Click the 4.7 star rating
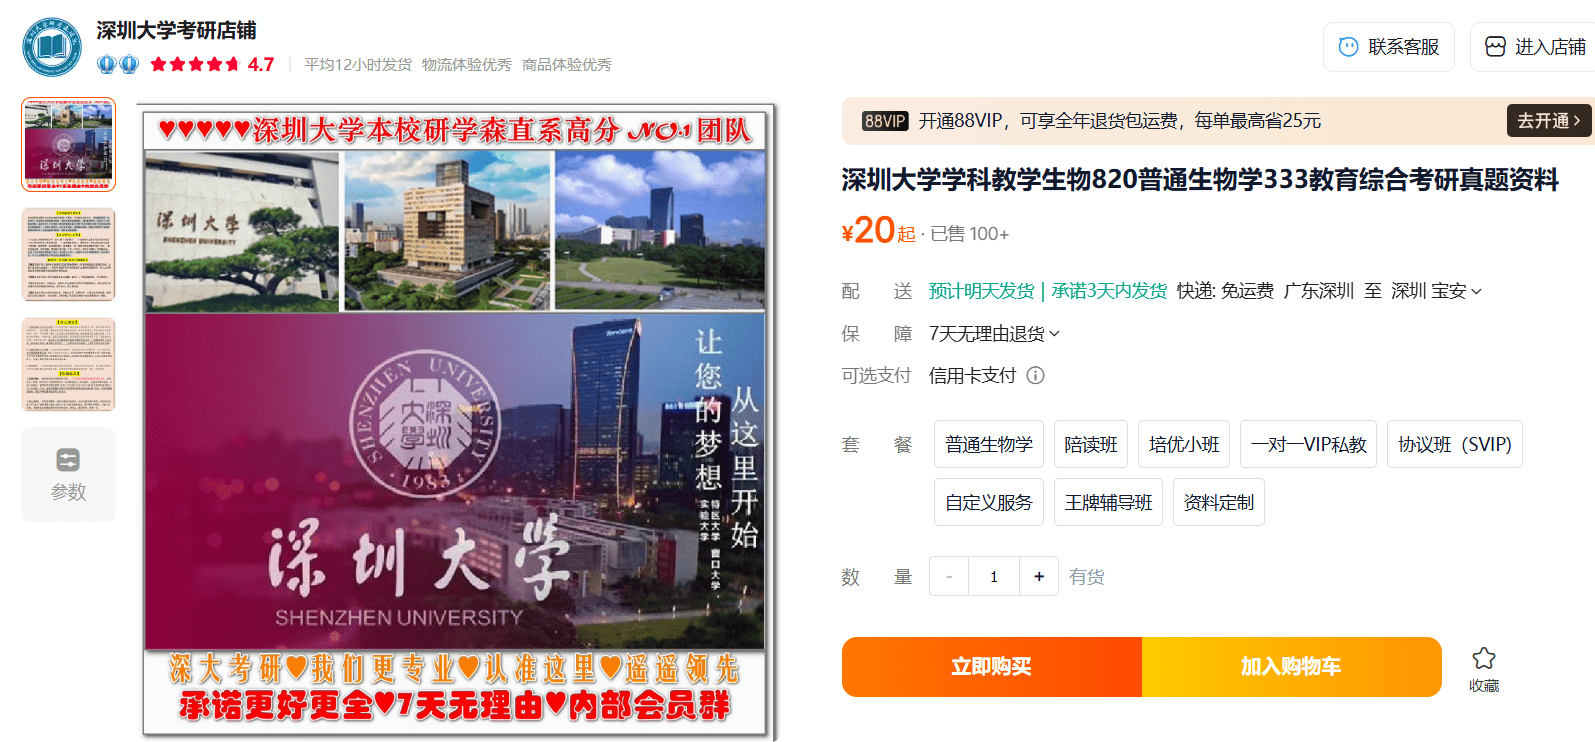The width and height of the screenshot is (1595, 742). (212, 64)
